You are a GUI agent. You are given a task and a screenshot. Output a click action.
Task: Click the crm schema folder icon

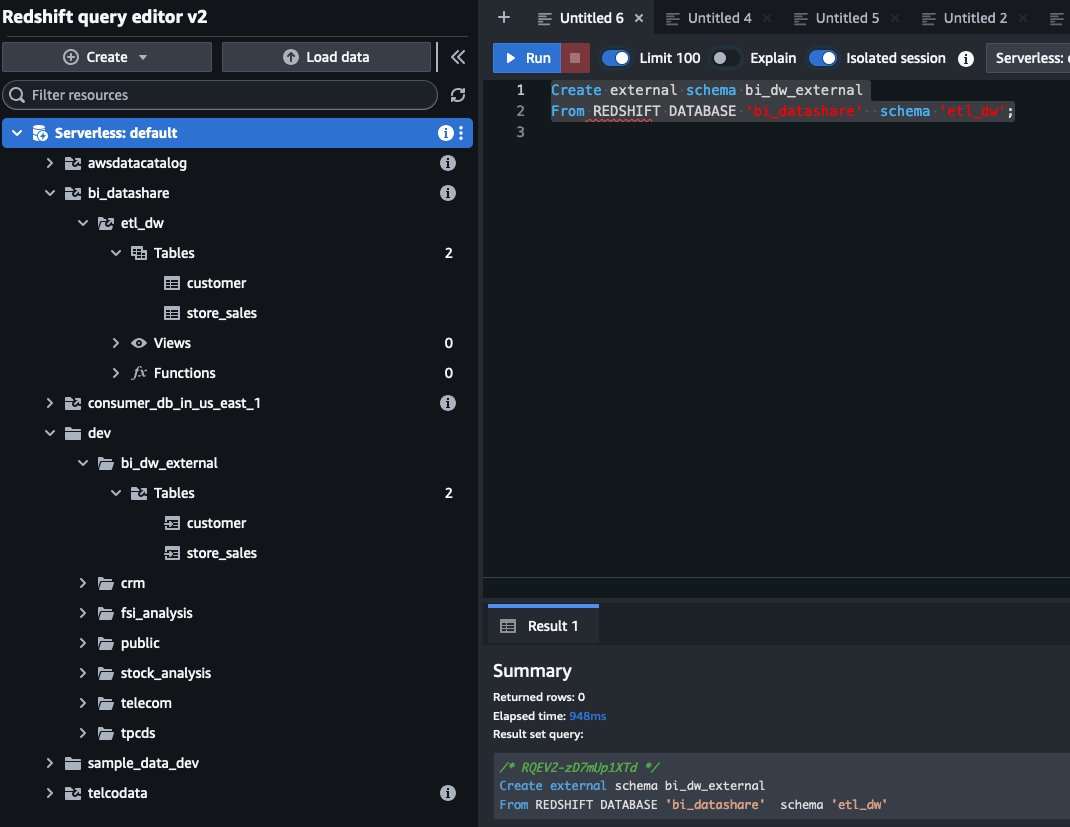tap(106, 583)
